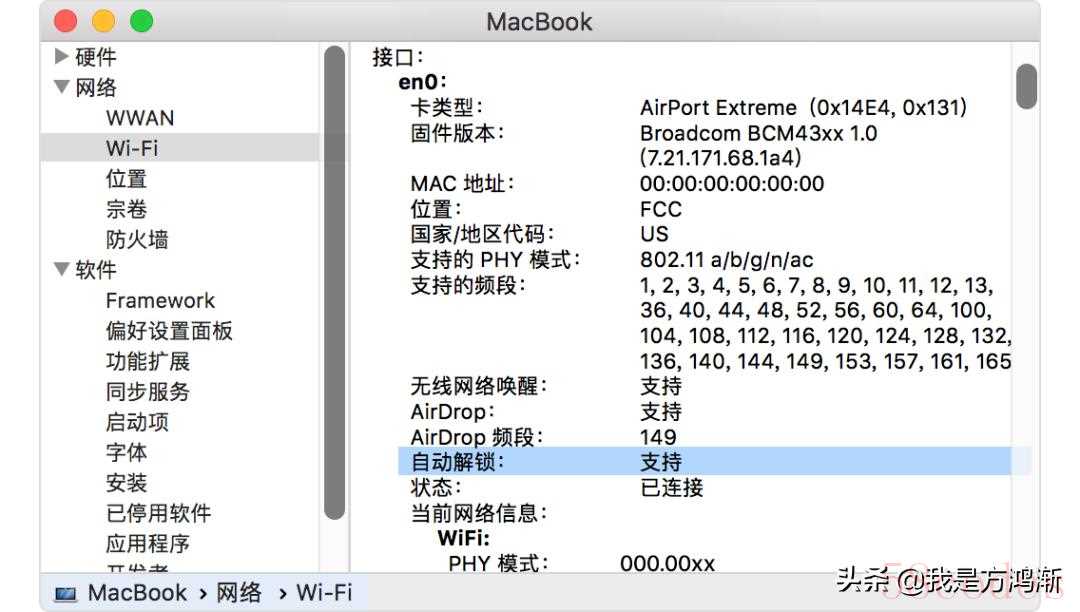The width and height of the screenshot is (1080, 612).
Task: Select the highlighted 自动解锁 row
Action: [704, 461]
